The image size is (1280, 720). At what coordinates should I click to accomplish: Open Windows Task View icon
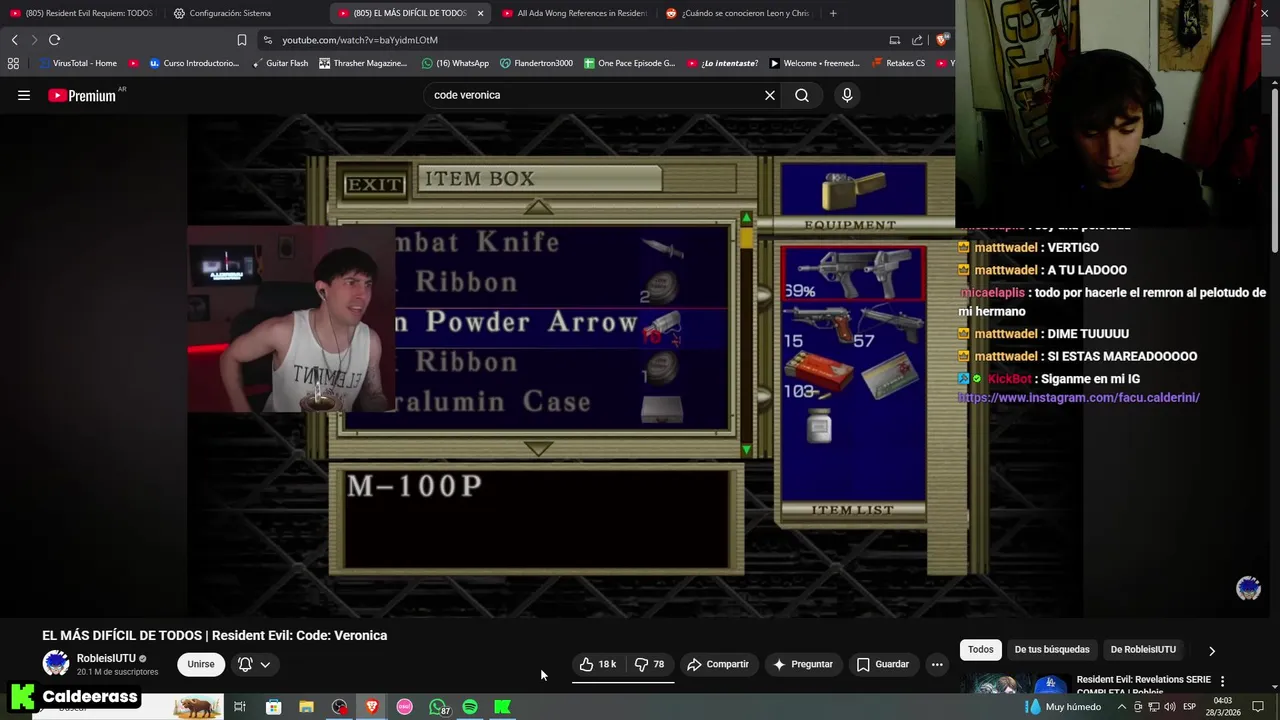point(240,707)
